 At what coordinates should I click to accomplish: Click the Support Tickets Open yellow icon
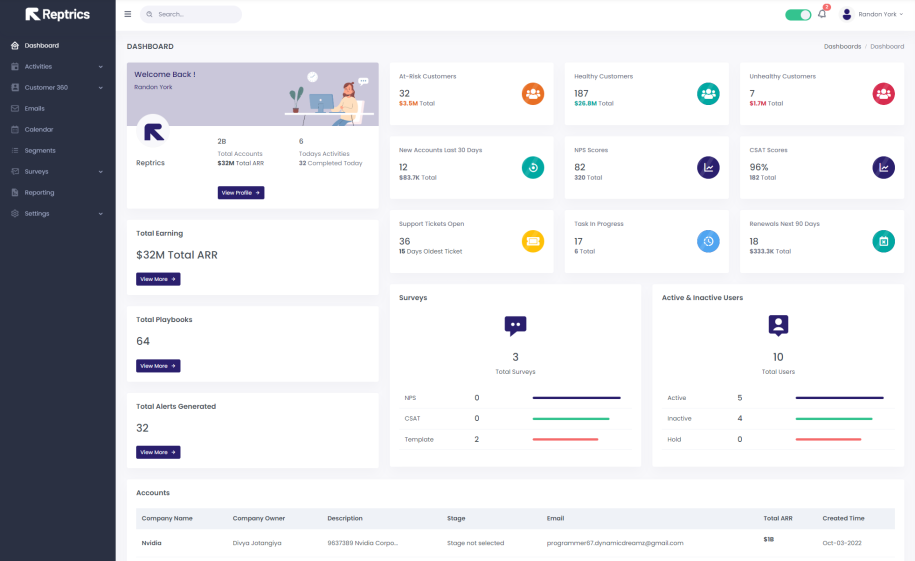[533, 241]
